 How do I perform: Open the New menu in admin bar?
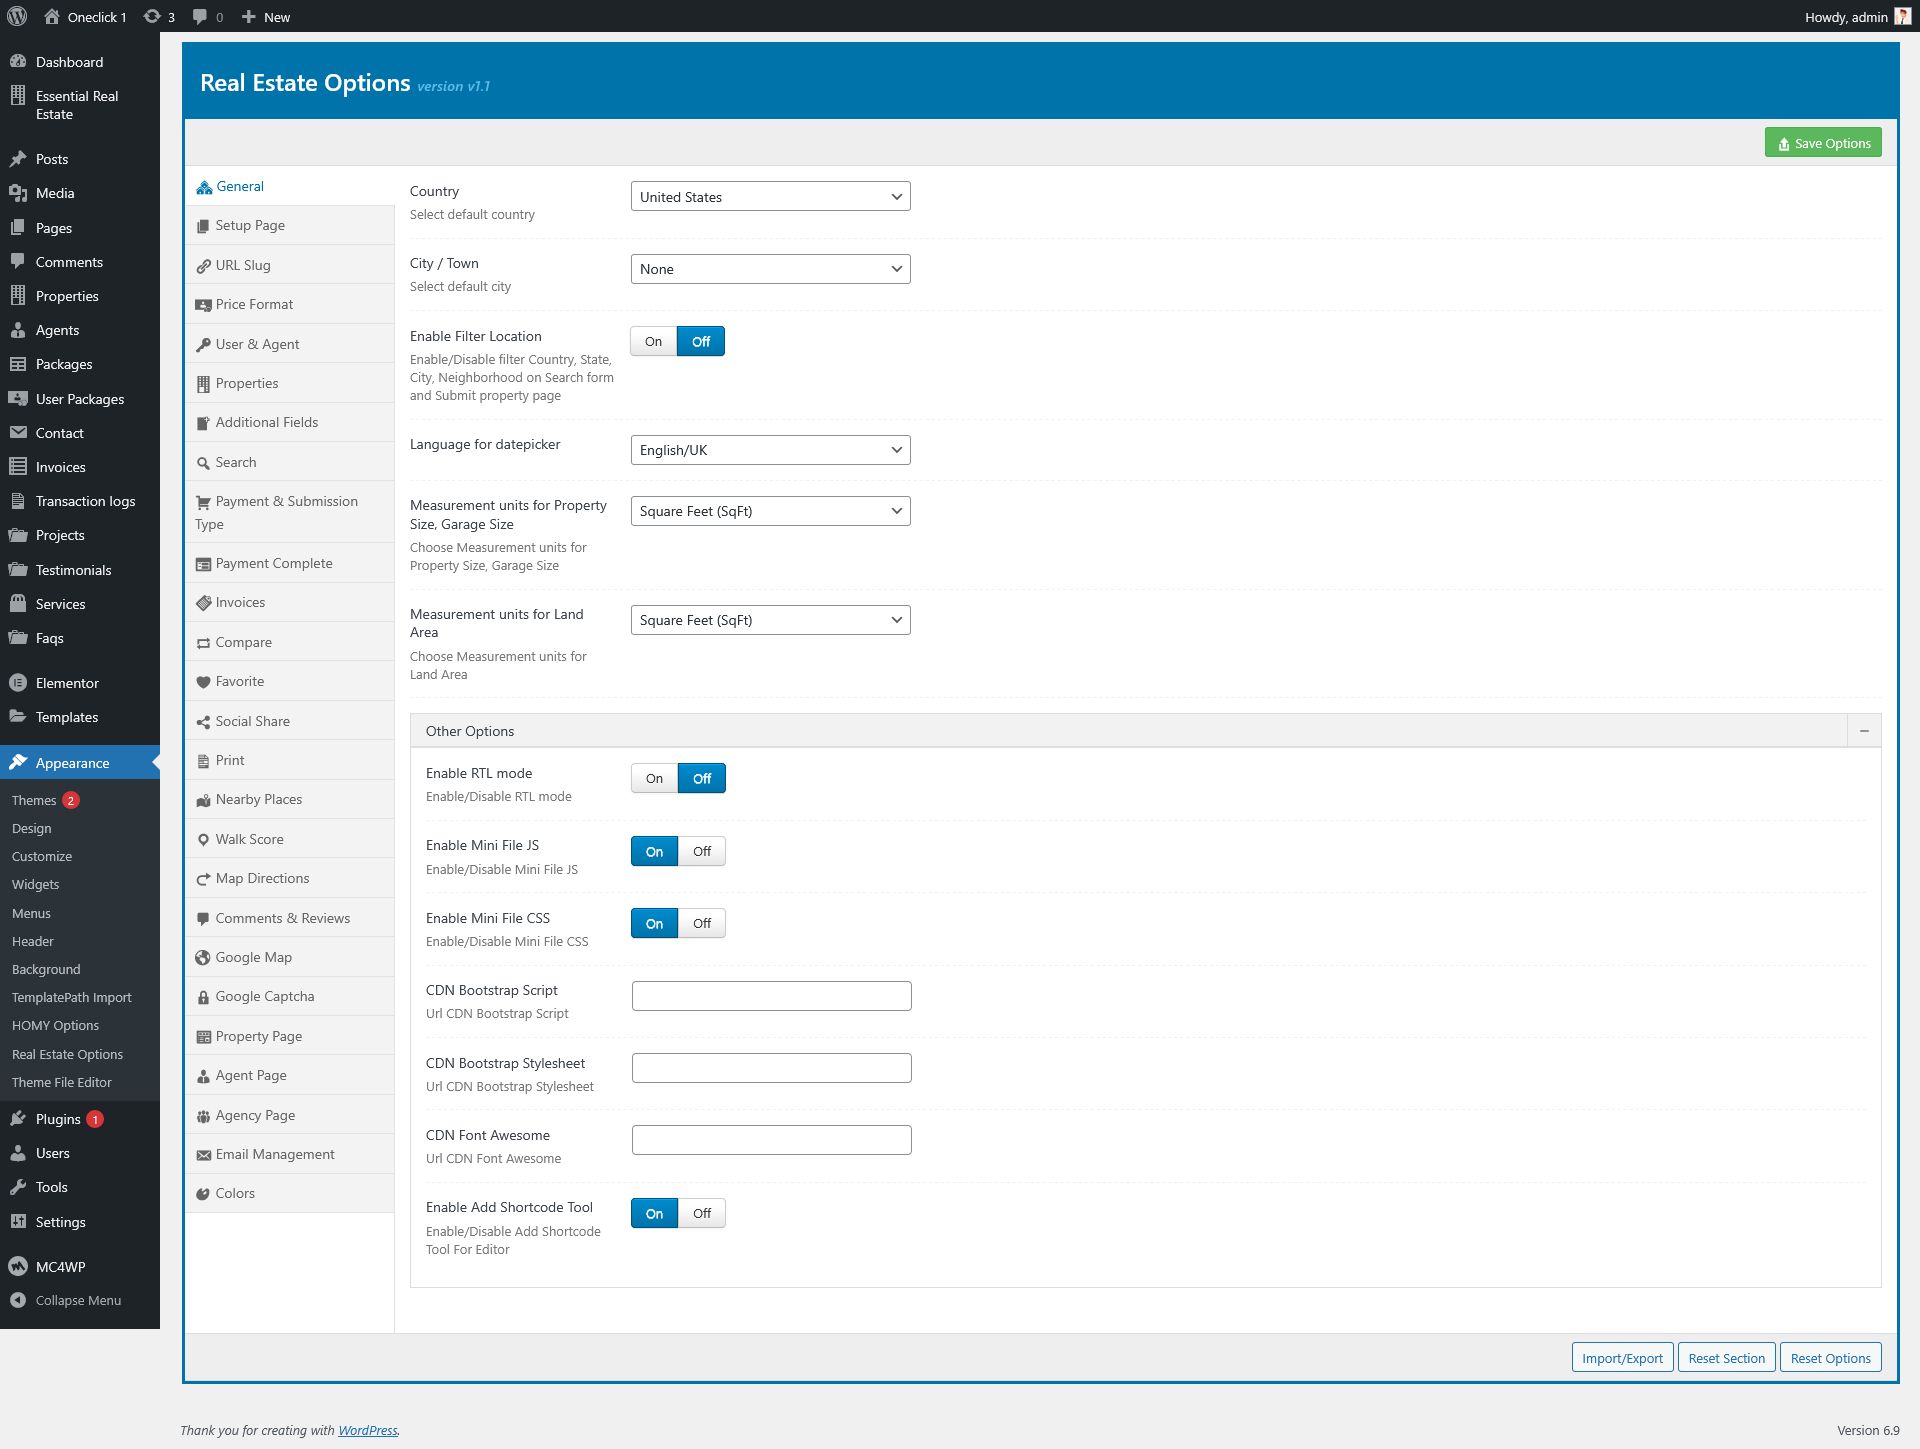266,16
